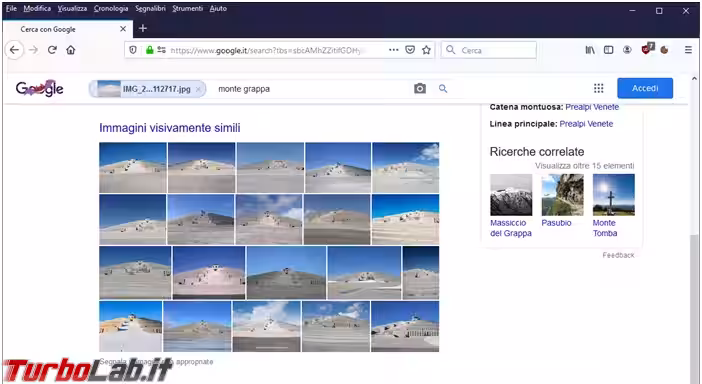Open the Immagini visivamente simili link
The width and height of the screenshot is (702, 384).
170,128
